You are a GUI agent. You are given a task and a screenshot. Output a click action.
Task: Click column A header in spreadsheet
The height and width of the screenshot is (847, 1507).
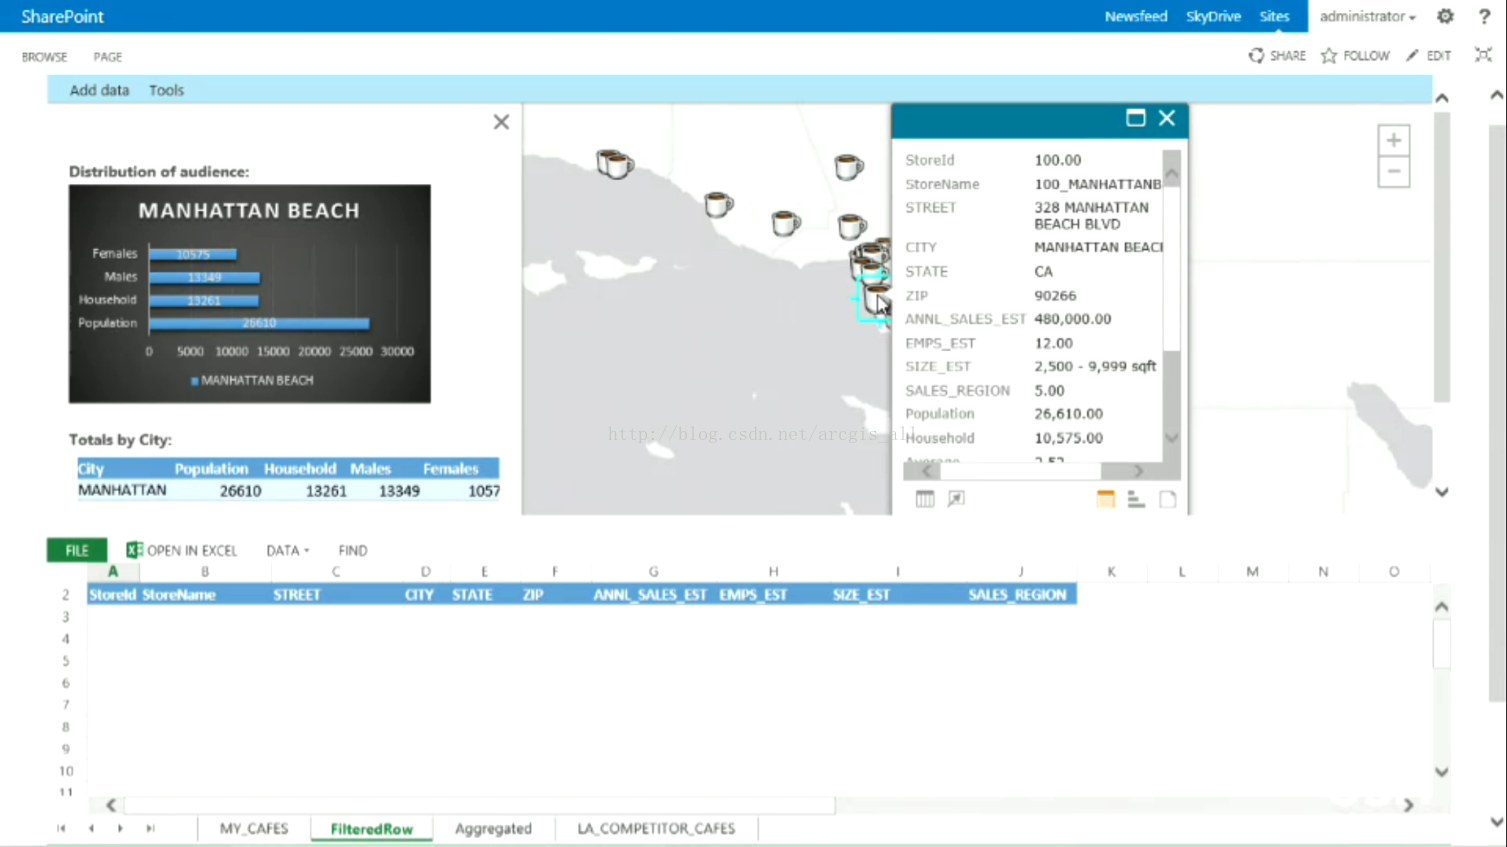pyautogui.click(x=113, y=572)
